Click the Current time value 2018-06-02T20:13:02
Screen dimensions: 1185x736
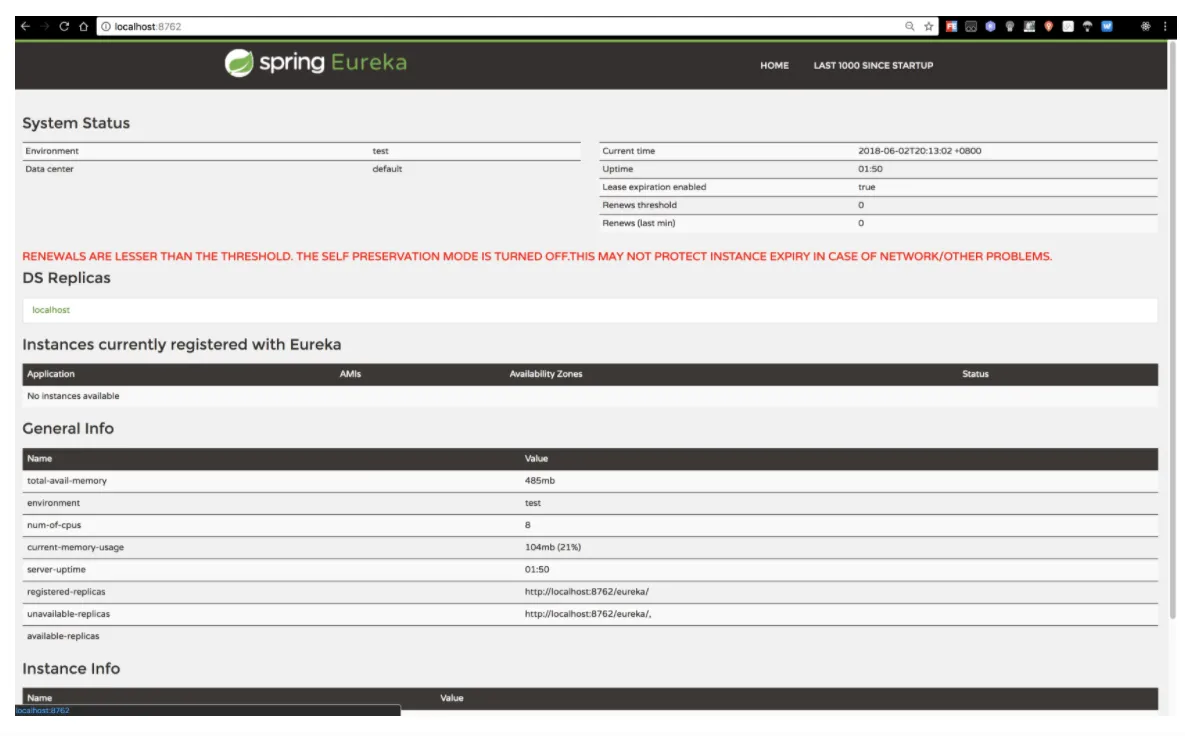point(920,151)
